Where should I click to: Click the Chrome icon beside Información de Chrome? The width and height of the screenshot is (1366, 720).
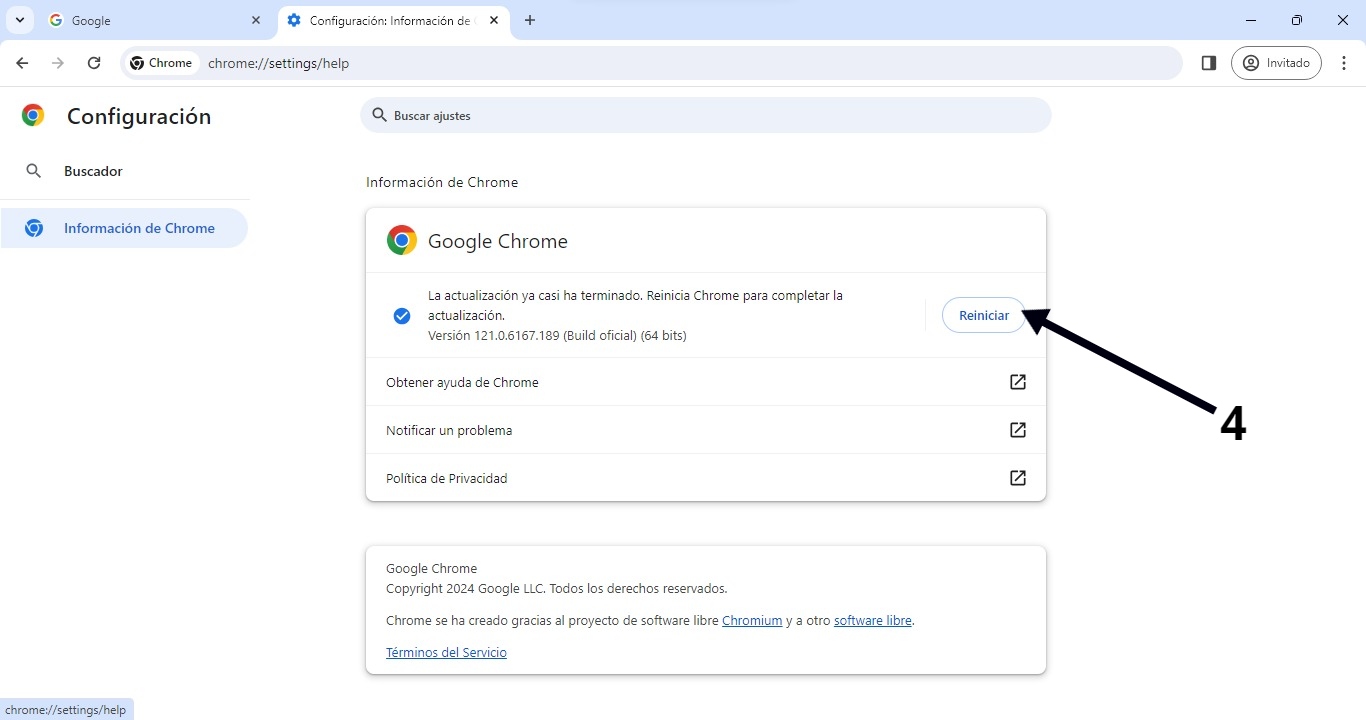pos(34,228)
